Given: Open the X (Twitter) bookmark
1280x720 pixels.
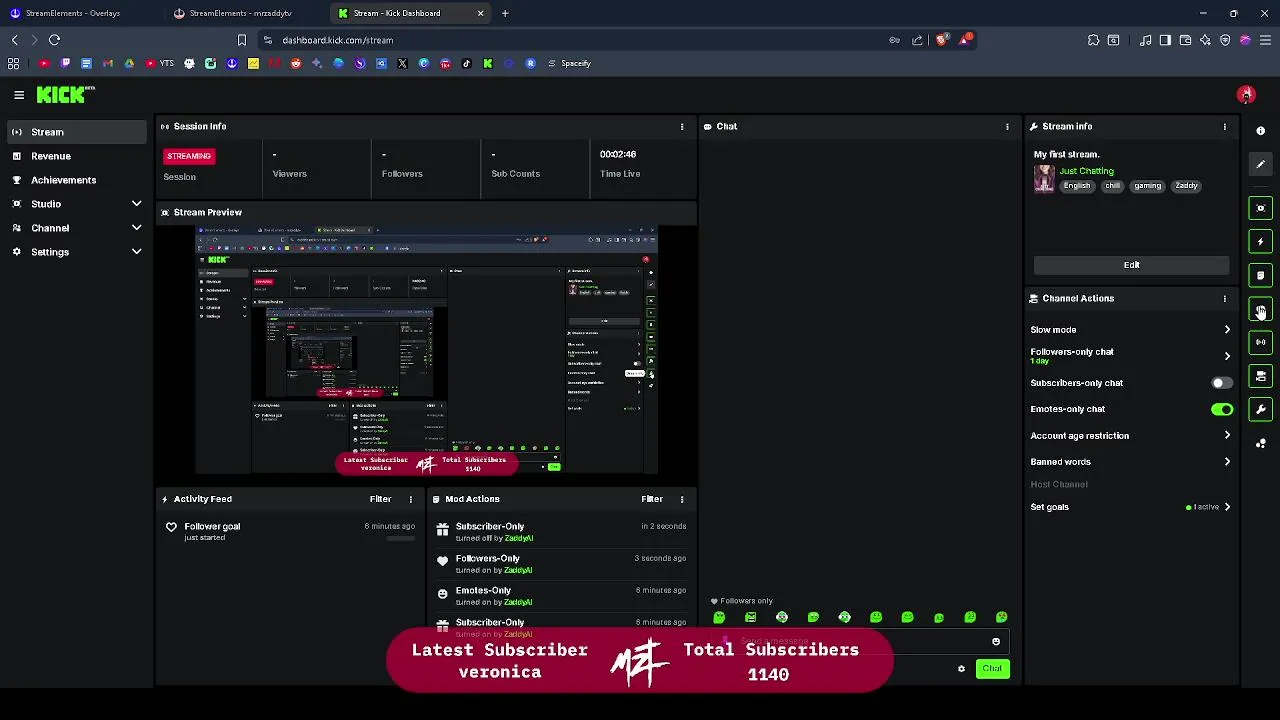Looking at the screenshot, I should pos(402,63).
